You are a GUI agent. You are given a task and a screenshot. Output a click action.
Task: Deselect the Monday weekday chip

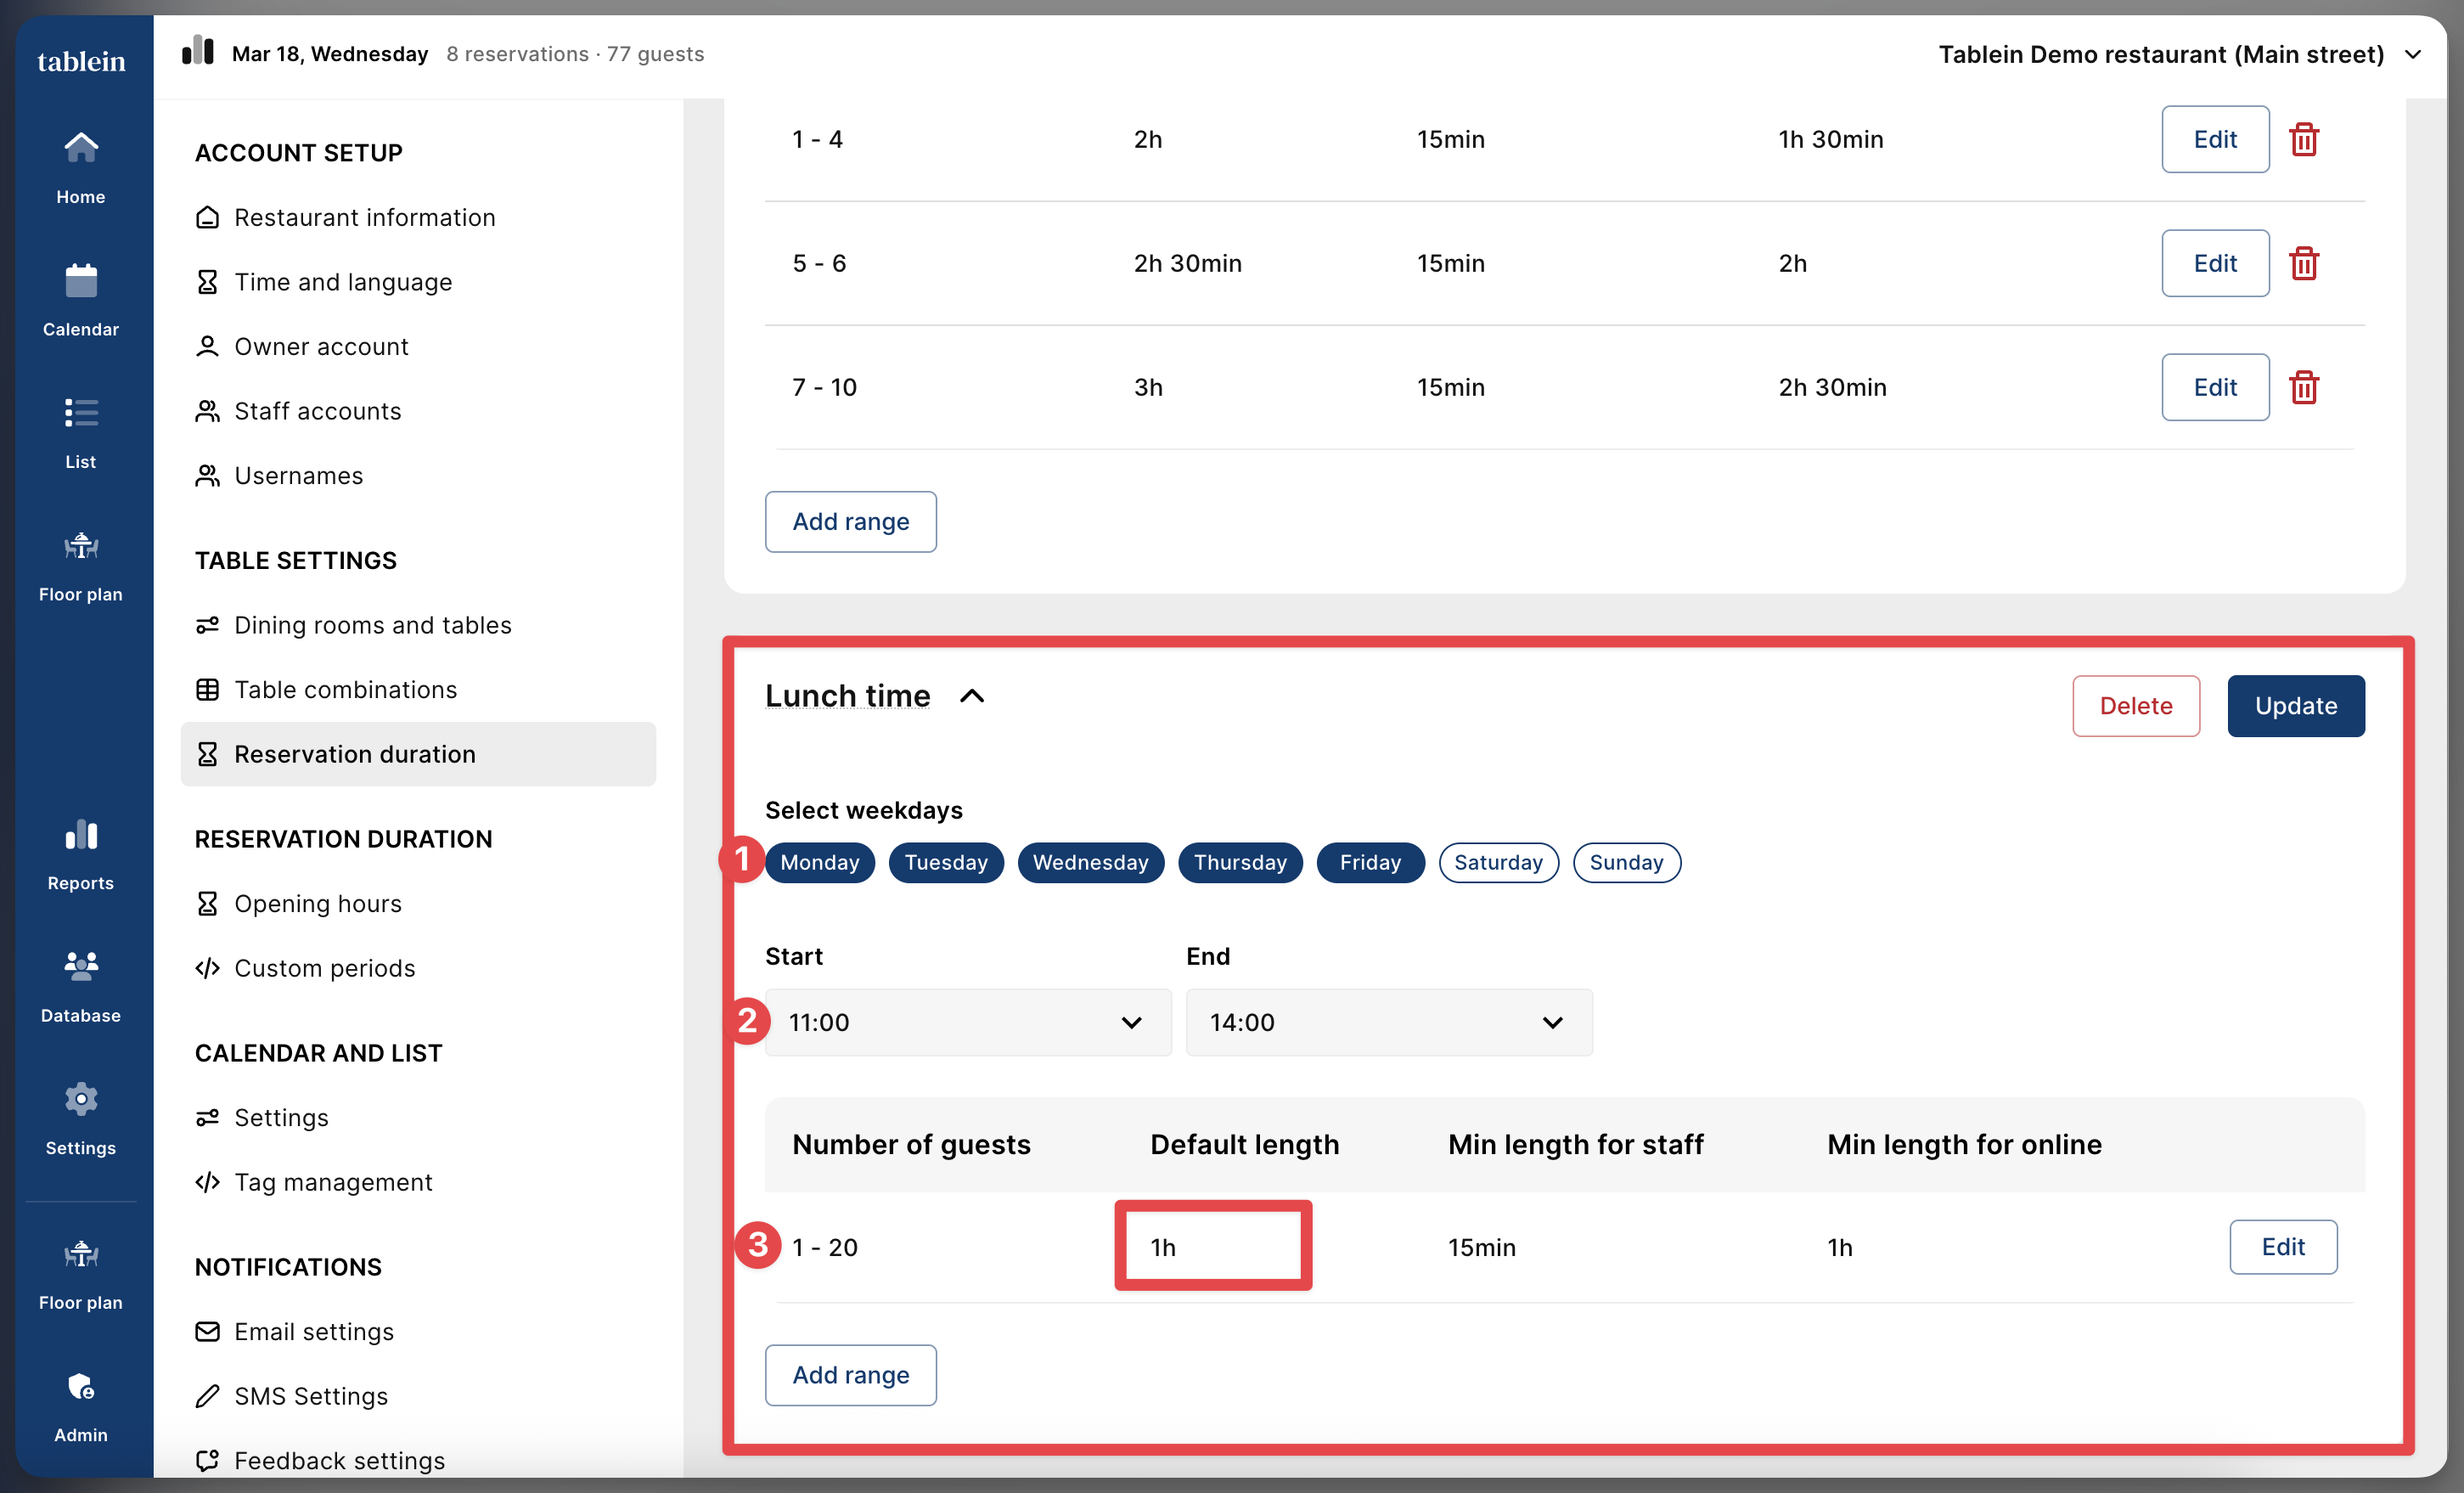click(x=819, y=862)
